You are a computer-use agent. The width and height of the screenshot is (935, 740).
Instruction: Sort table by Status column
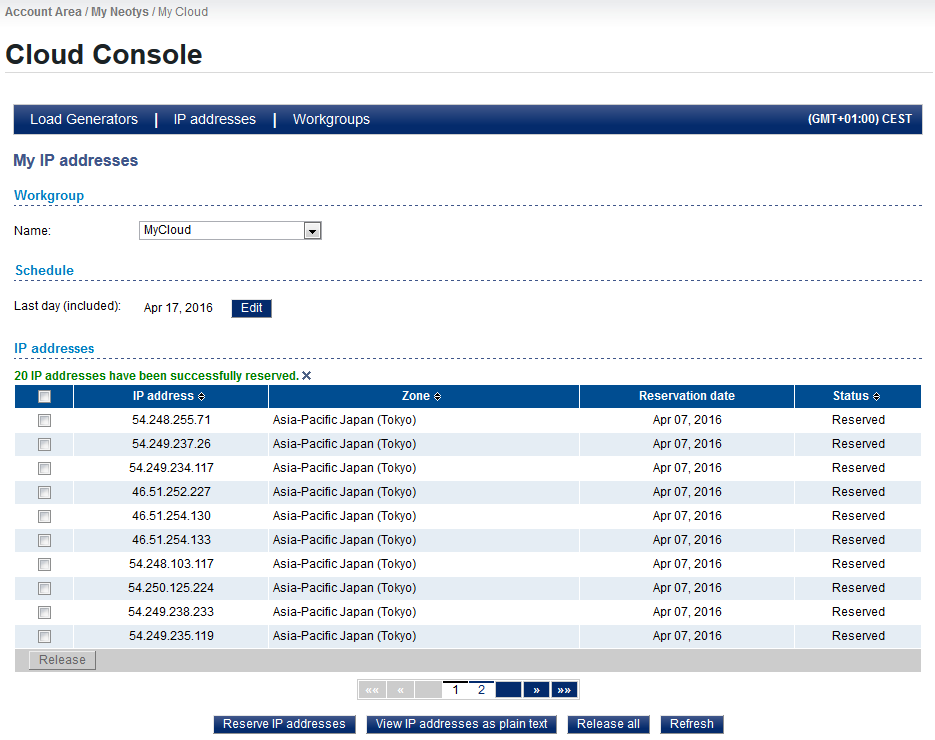(x=857, y=397)
